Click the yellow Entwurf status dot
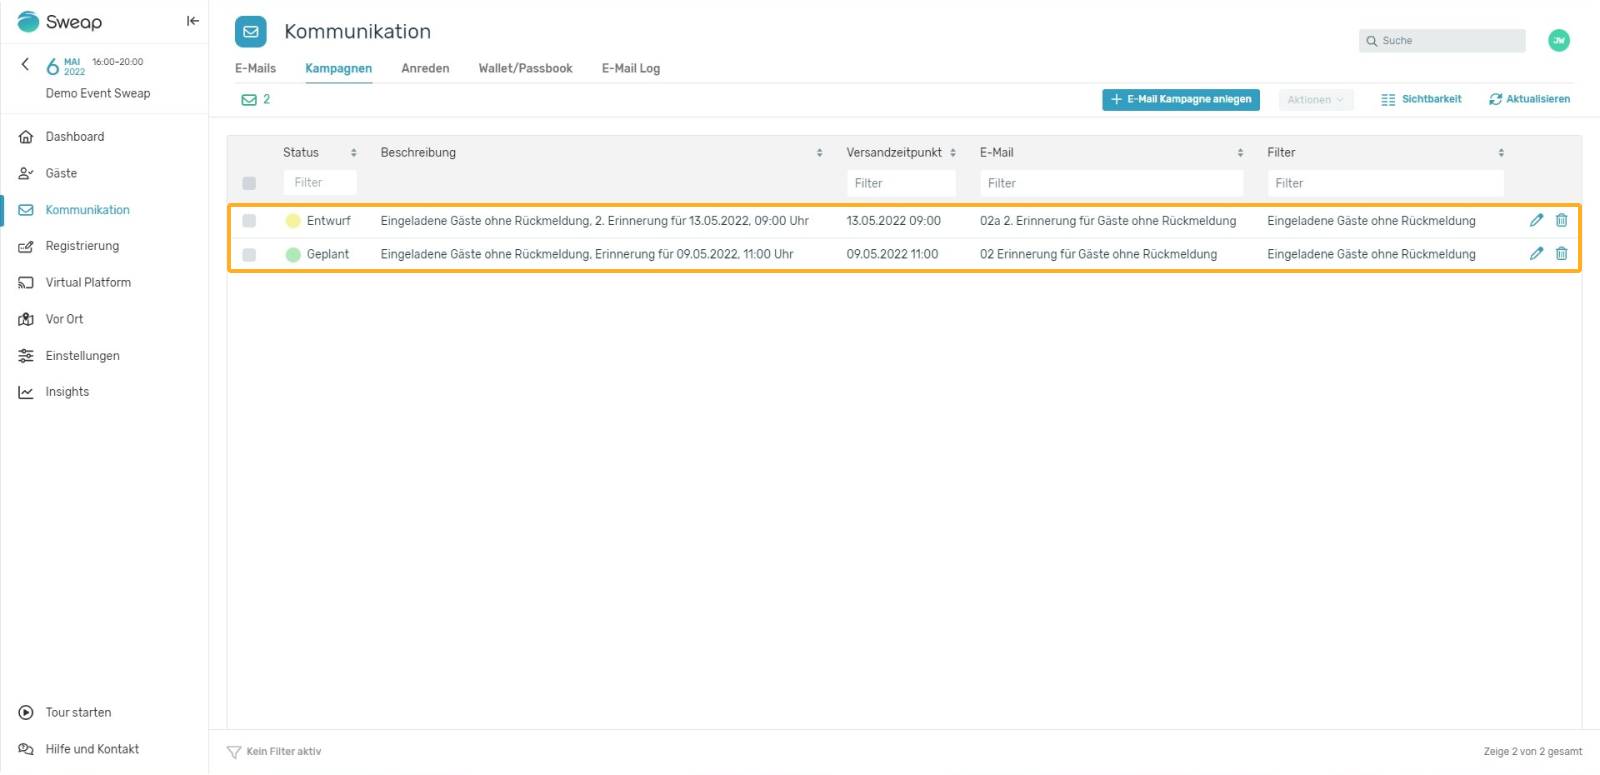Viewport: 1600px width, 775px height. [x=293, y=221]
